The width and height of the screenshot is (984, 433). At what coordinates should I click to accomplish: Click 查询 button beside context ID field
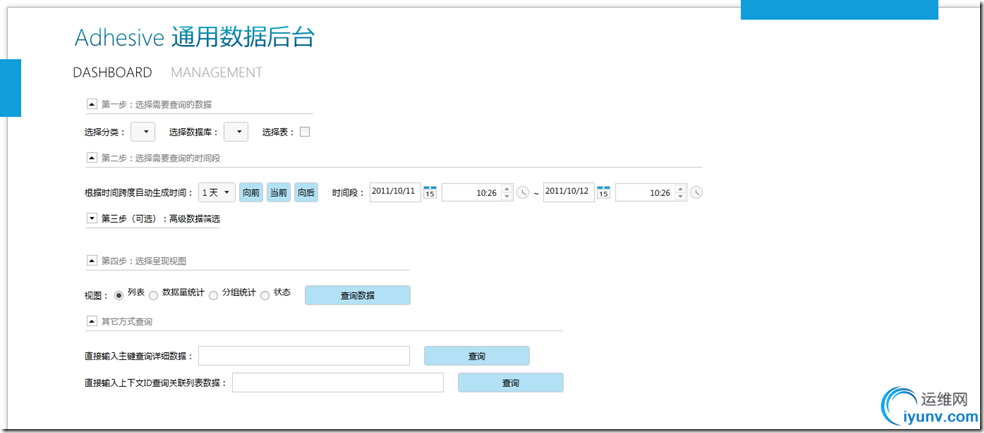click(x=511, y=383)
